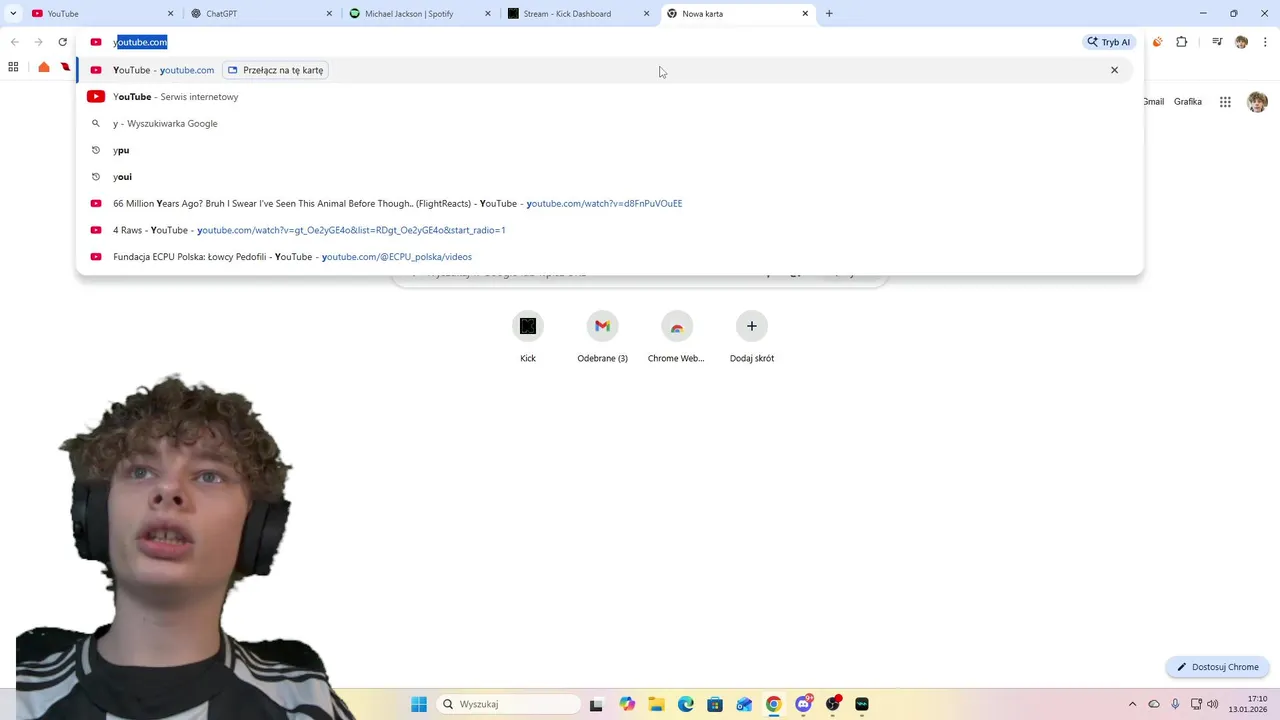Click the taskbar Wyszukaj search box
Viewport: 1280px width, 720px height.
[509, 704]
